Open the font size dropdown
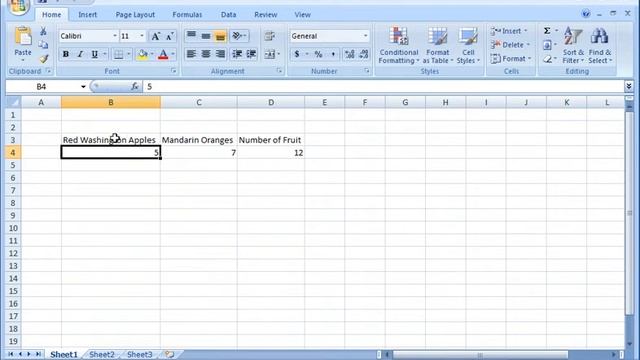 click(142, 36)
